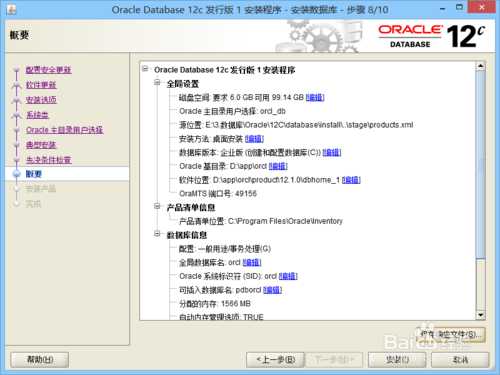Viewport: 500px width, 375px height.
Task: Go to Oracle 主目录用户选择 step
Action: click(65, 130)
